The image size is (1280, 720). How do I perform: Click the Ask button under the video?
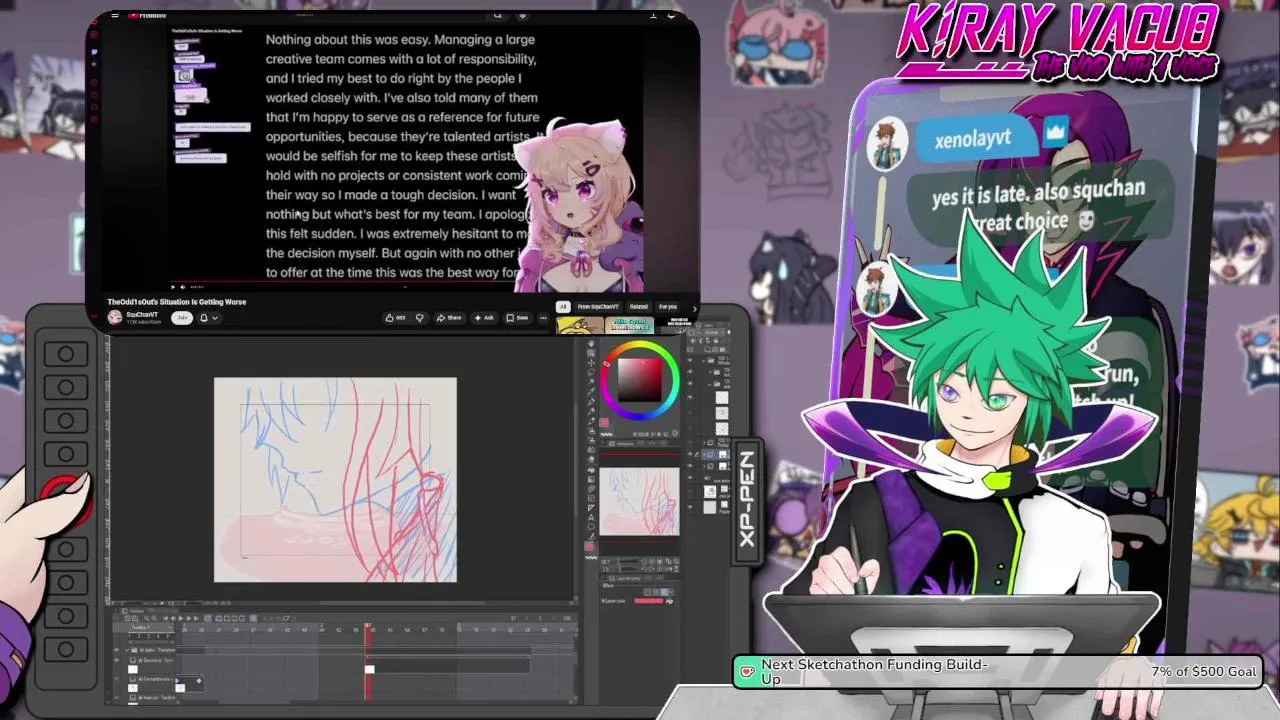coord(483,318)
